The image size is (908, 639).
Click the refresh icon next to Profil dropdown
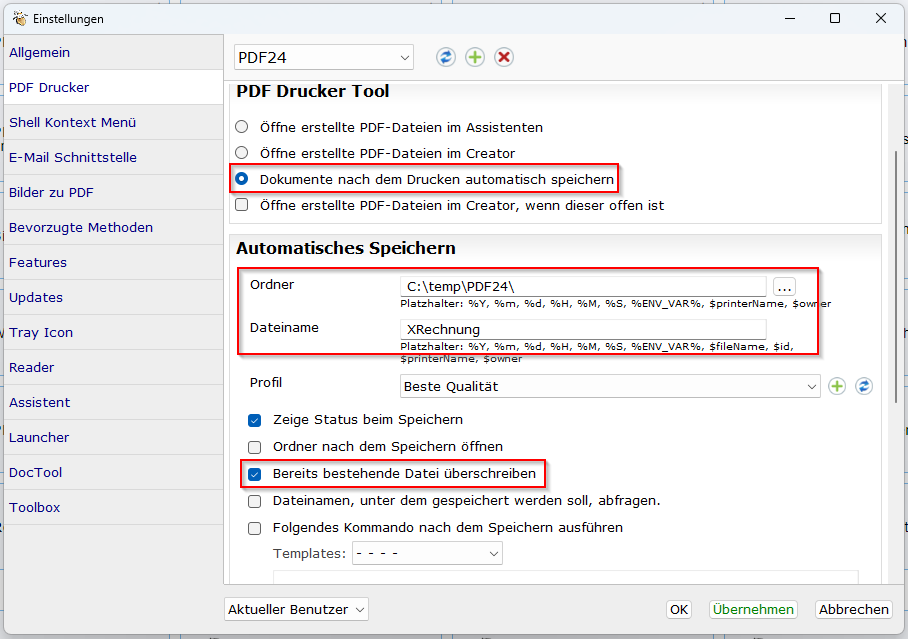(864, 386)
